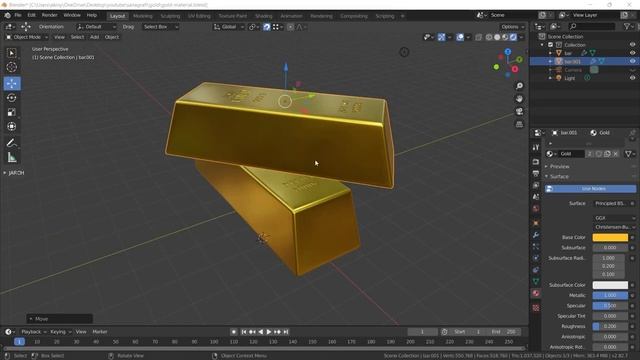Select the Annotate tool
This screenshot has height=360, width=640.
pos(11,143)
